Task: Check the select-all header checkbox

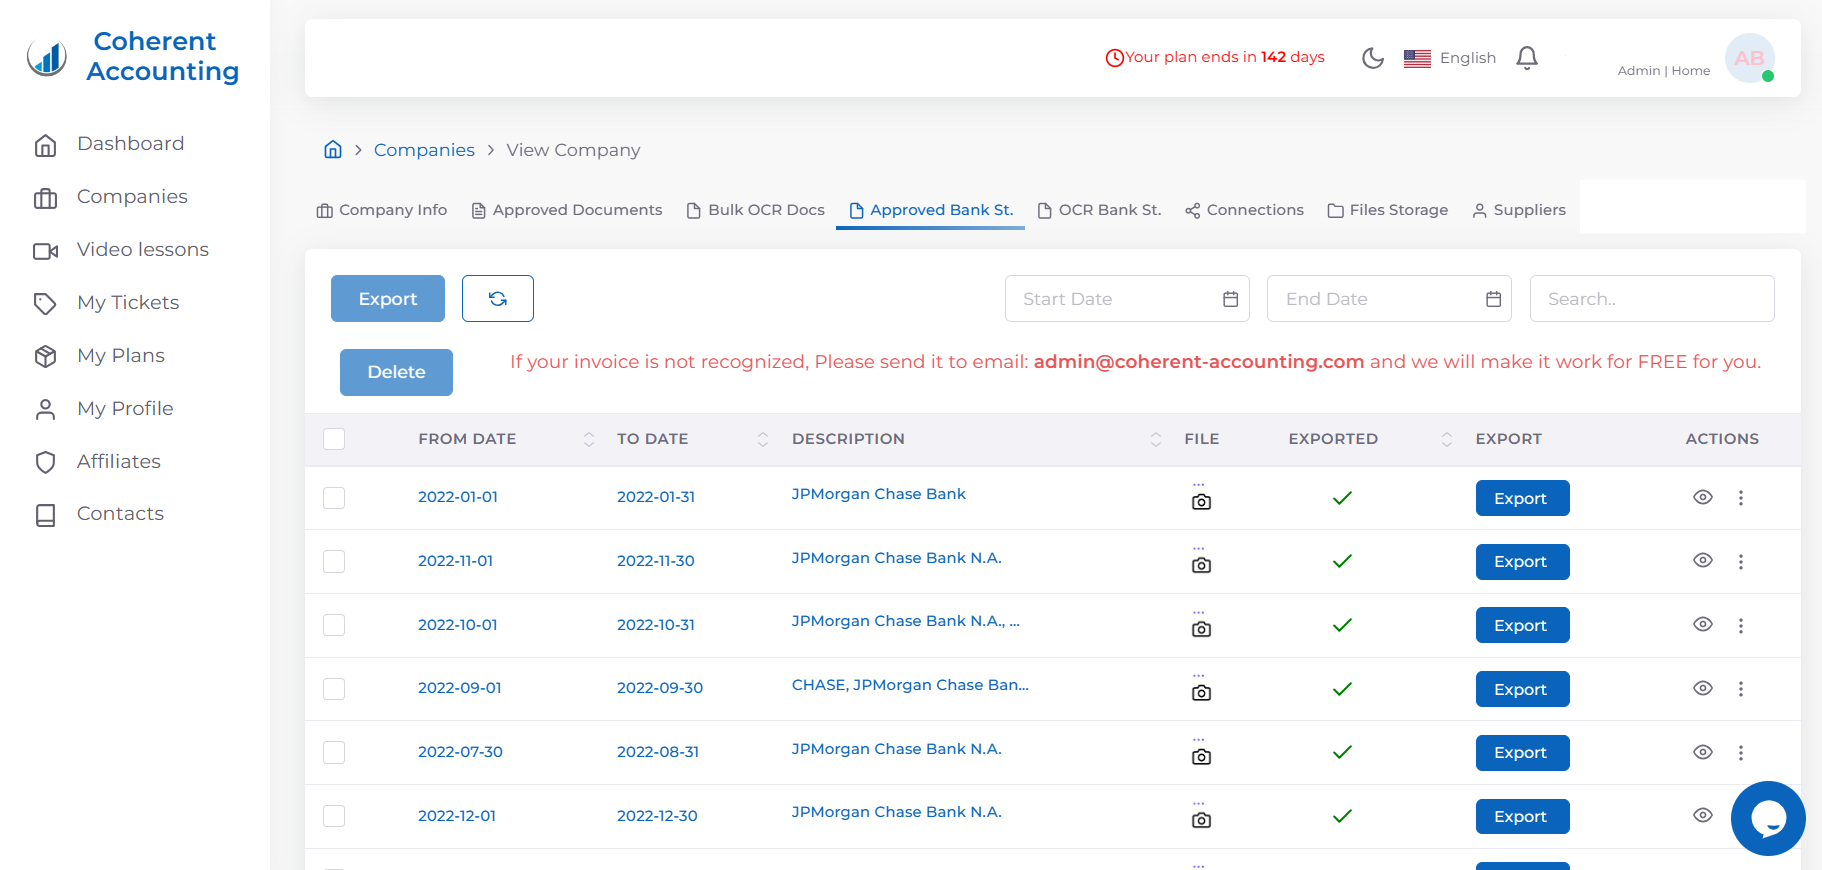Action: coord(334,439)
